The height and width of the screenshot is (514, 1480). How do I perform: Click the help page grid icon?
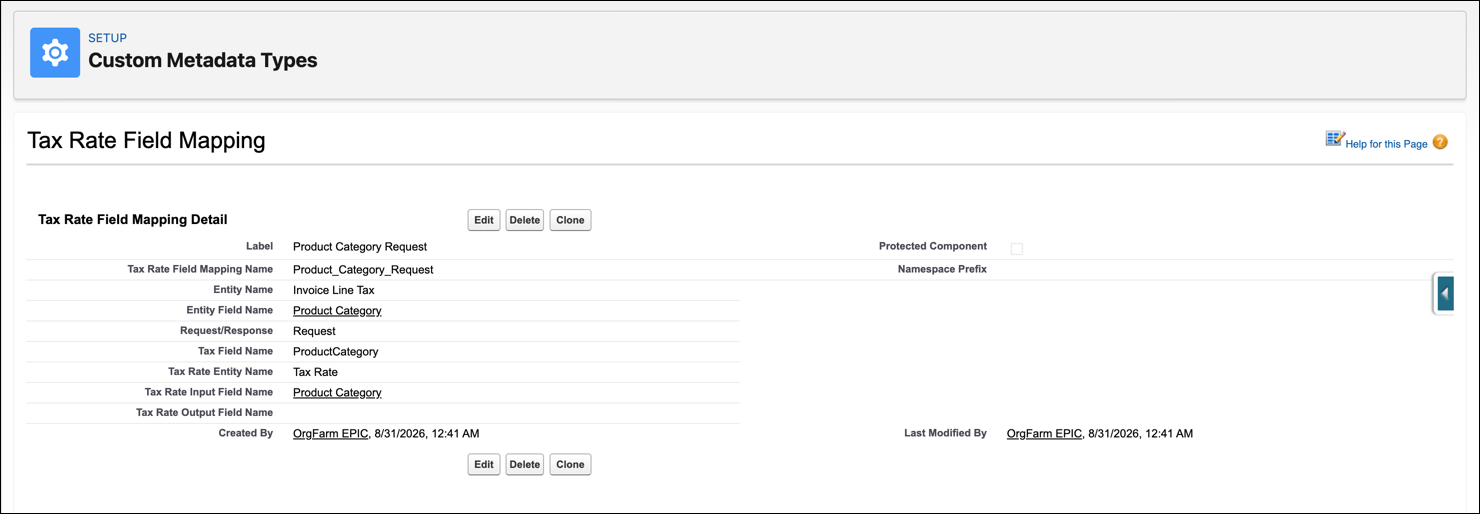click(1335, 139)
